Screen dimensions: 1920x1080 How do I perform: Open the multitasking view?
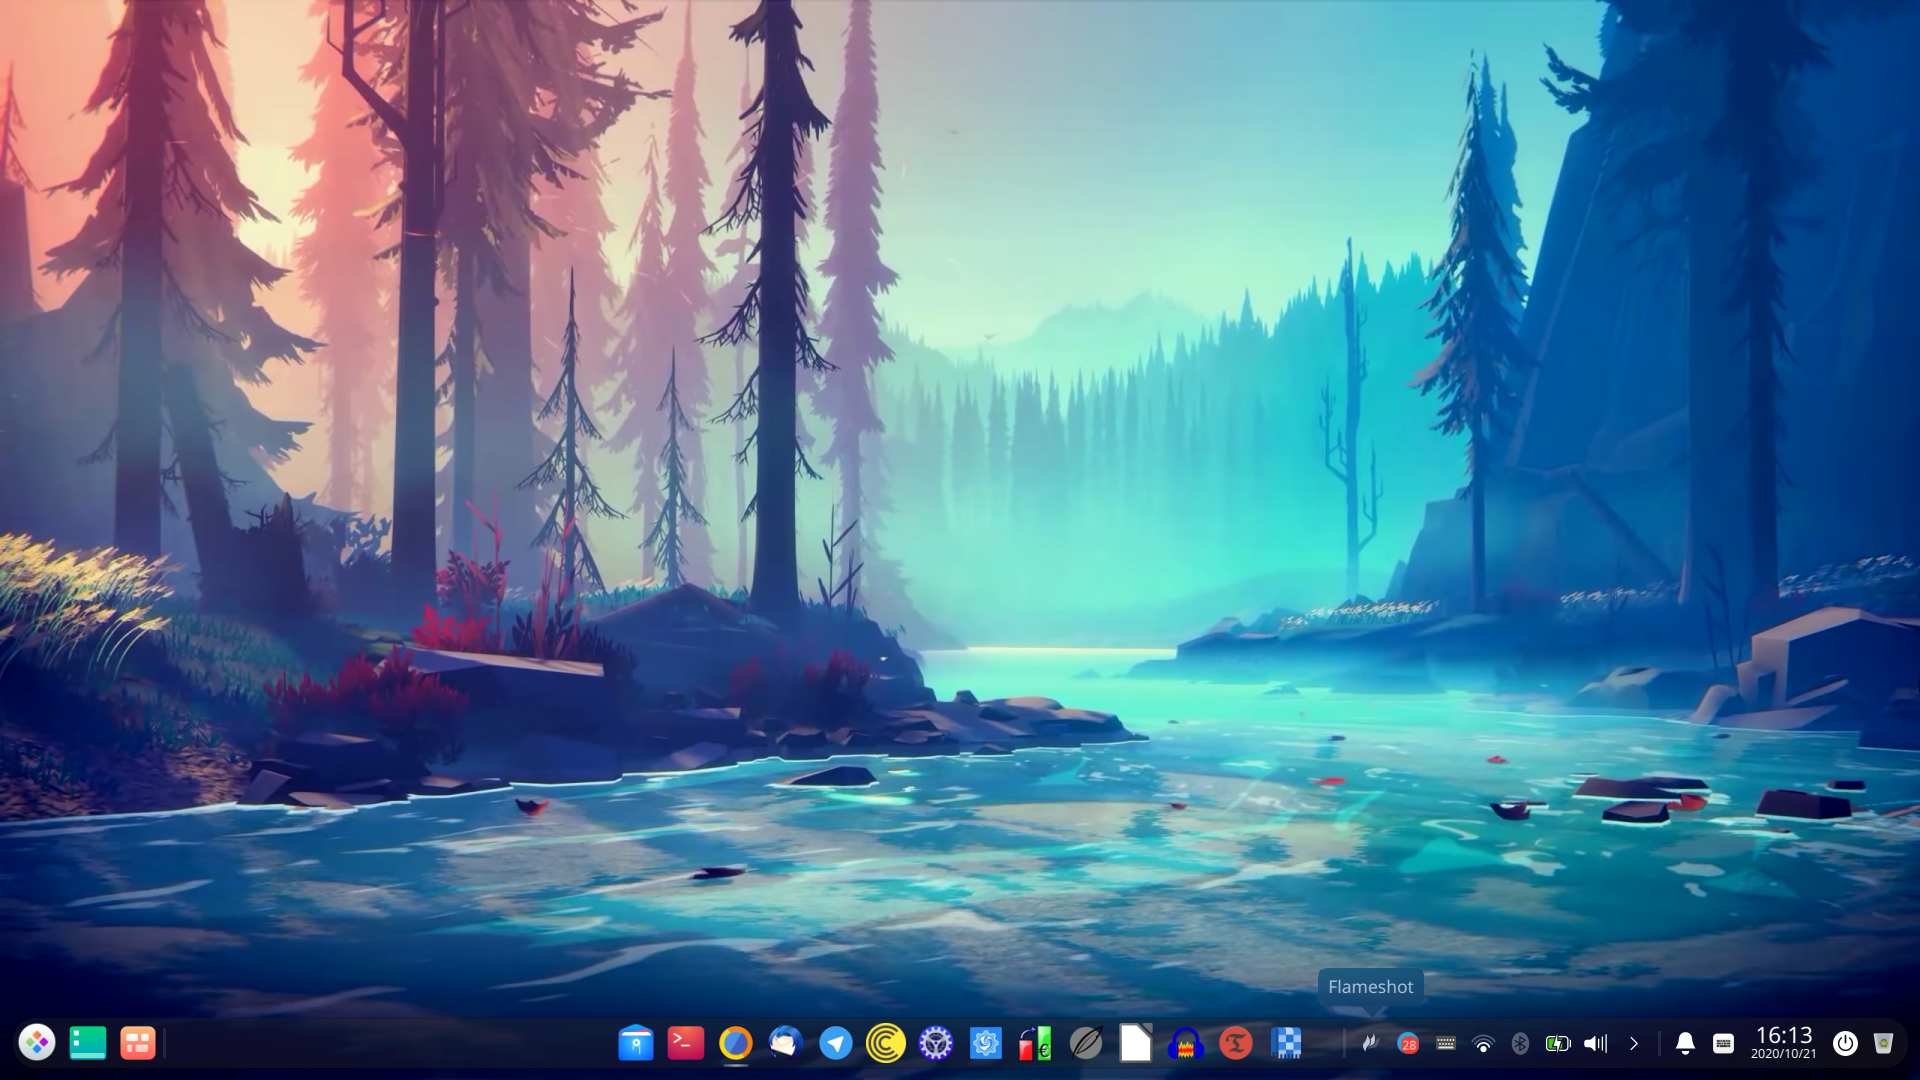[138, 1043]
